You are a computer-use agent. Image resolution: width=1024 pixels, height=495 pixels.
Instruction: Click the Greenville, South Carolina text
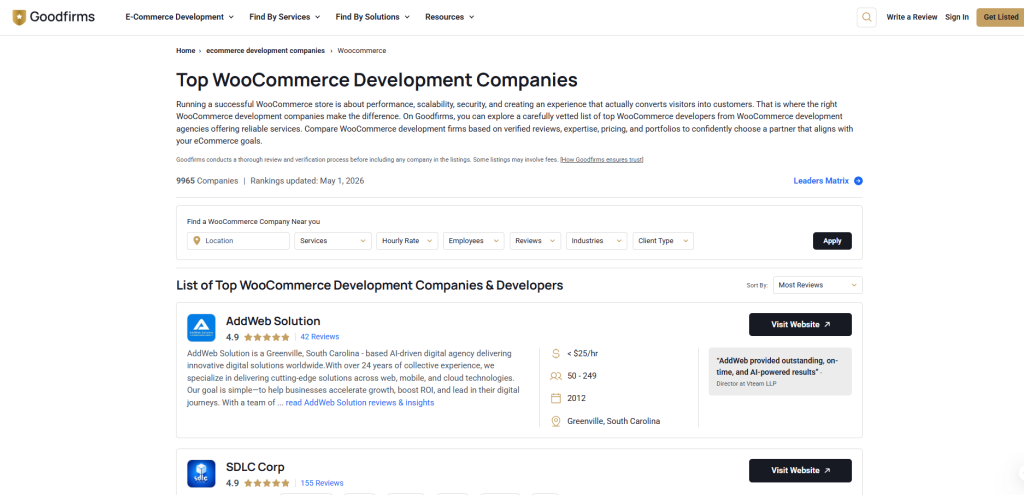pos(614,421)
